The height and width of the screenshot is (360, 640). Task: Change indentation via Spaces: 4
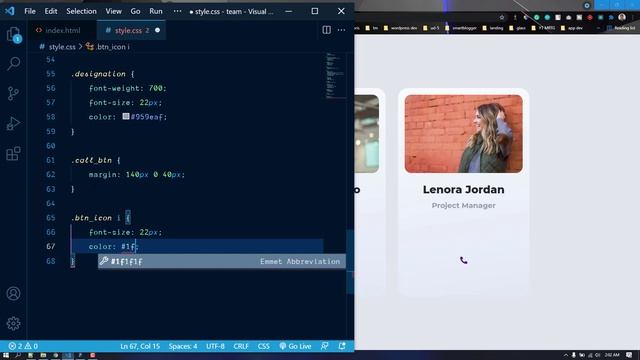coord(183,346)
